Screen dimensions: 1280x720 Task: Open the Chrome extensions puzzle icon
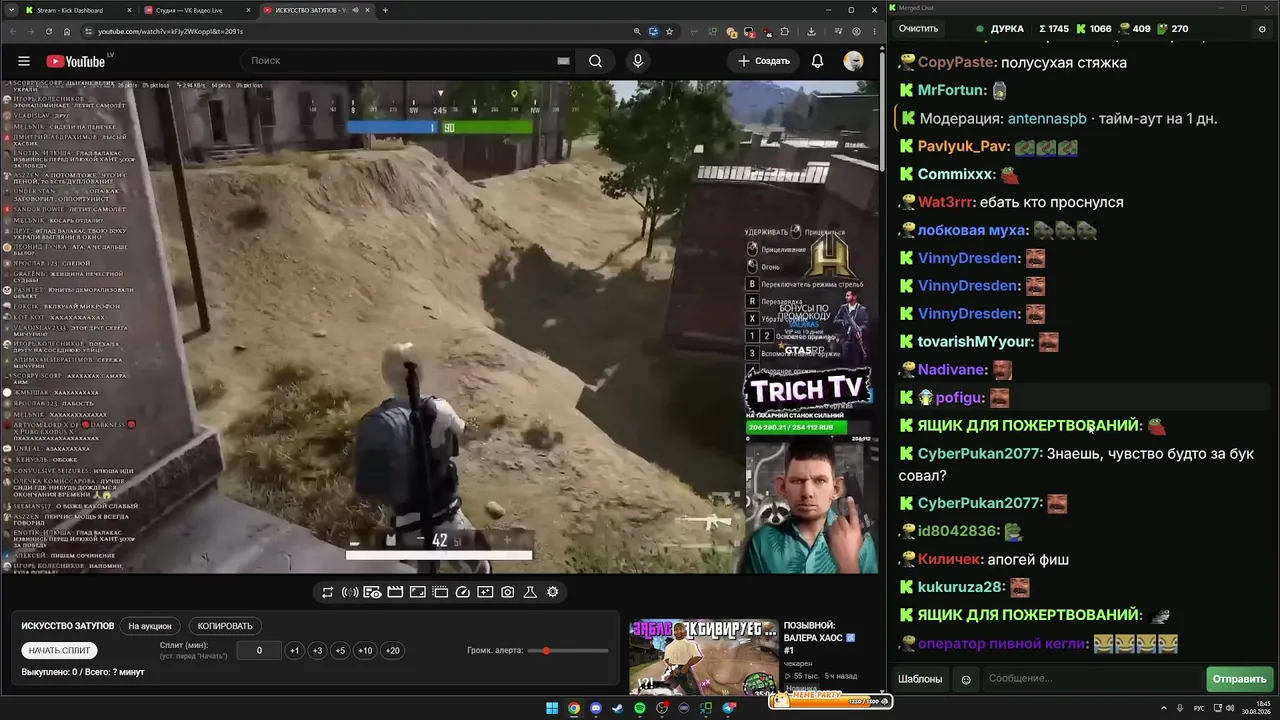pyautogui.click(x=785, y=31)
